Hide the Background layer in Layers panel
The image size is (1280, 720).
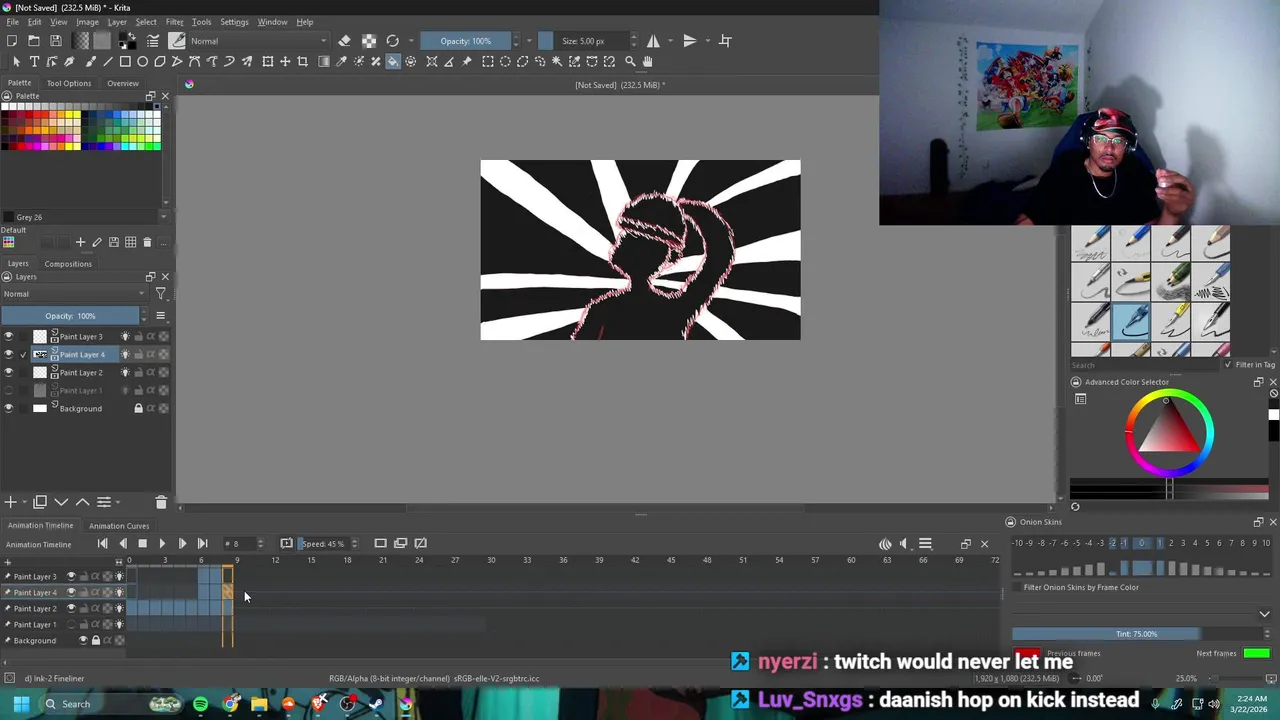point(9,409)
